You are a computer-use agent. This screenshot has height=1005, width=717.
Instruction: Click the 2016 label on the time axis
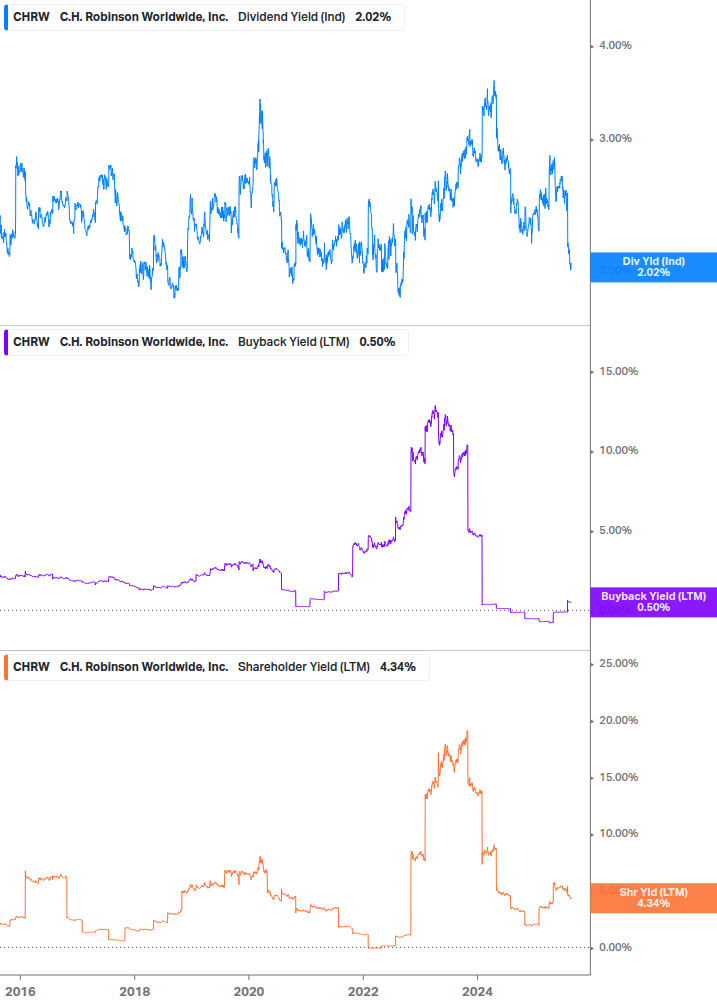tap(20, 992)
